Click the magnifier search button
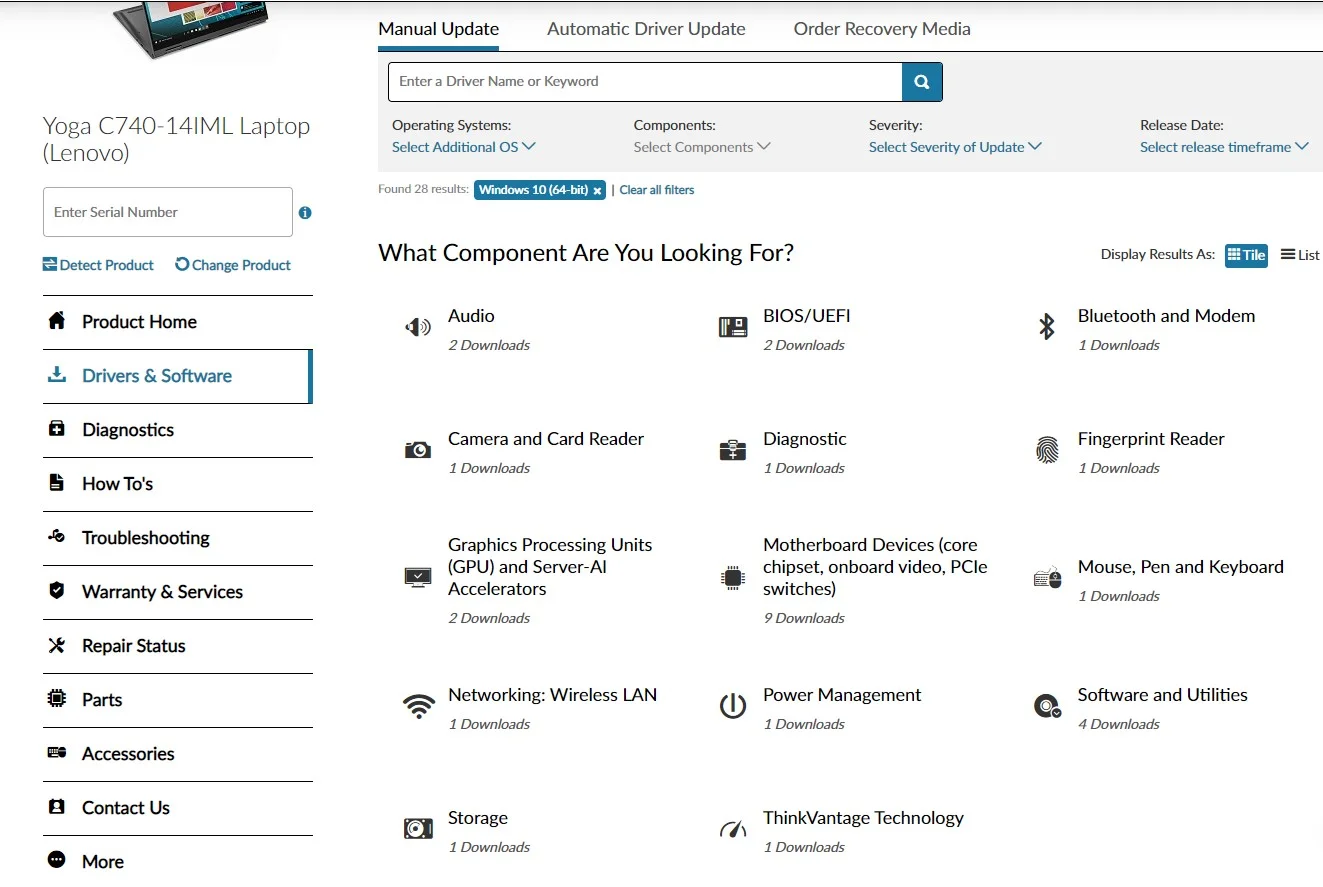 [922, 82]
